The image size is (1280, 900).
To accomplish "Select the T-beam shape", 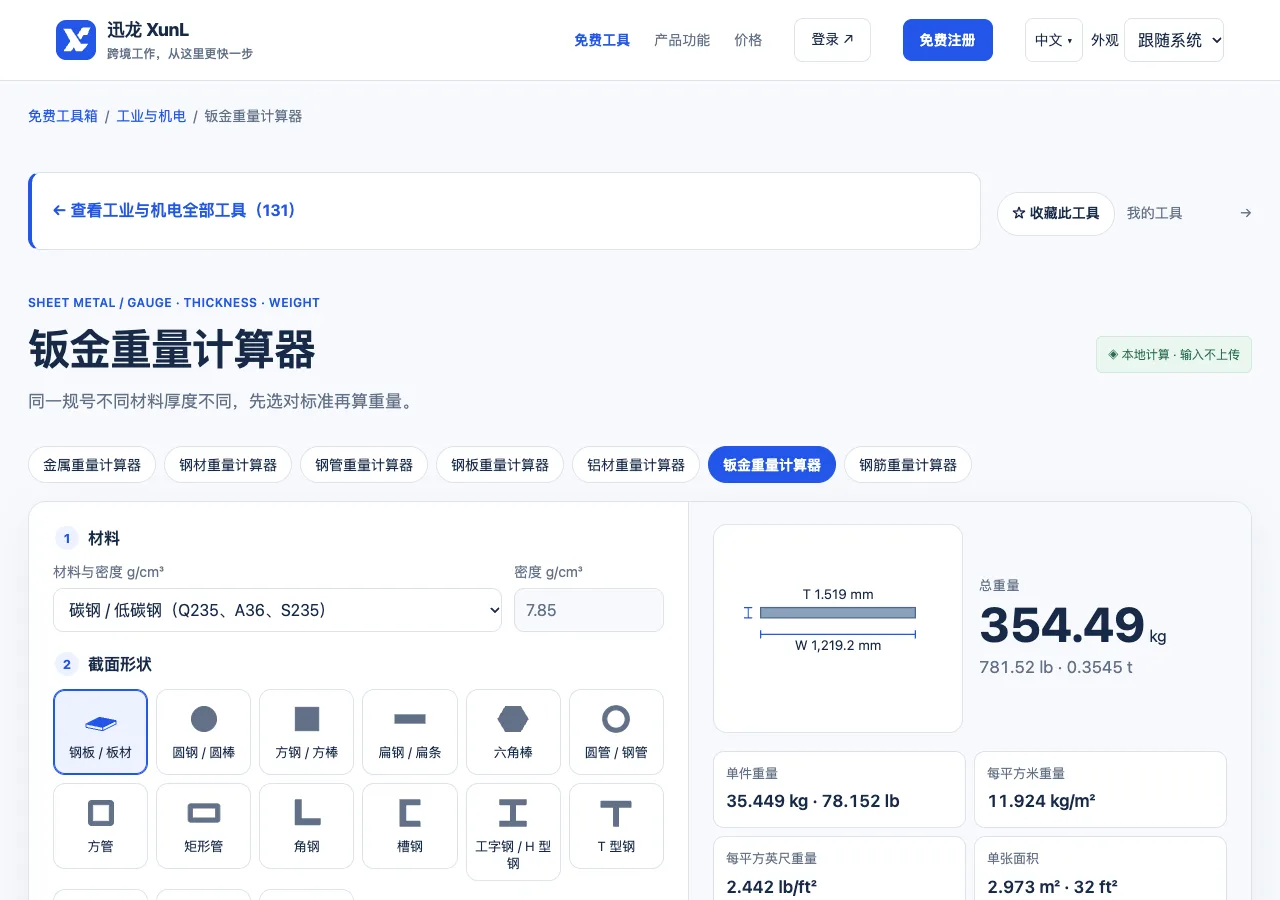I will click(616, 826).
